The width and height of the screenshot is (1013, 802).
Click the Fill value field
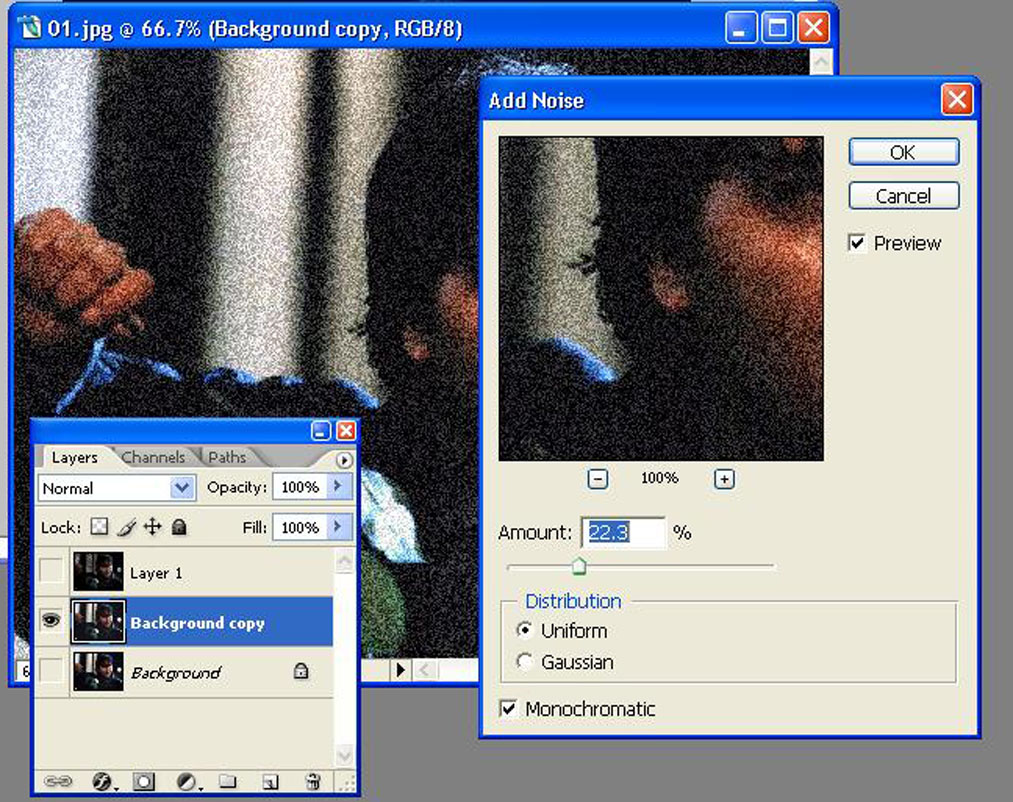click(300, 527)
